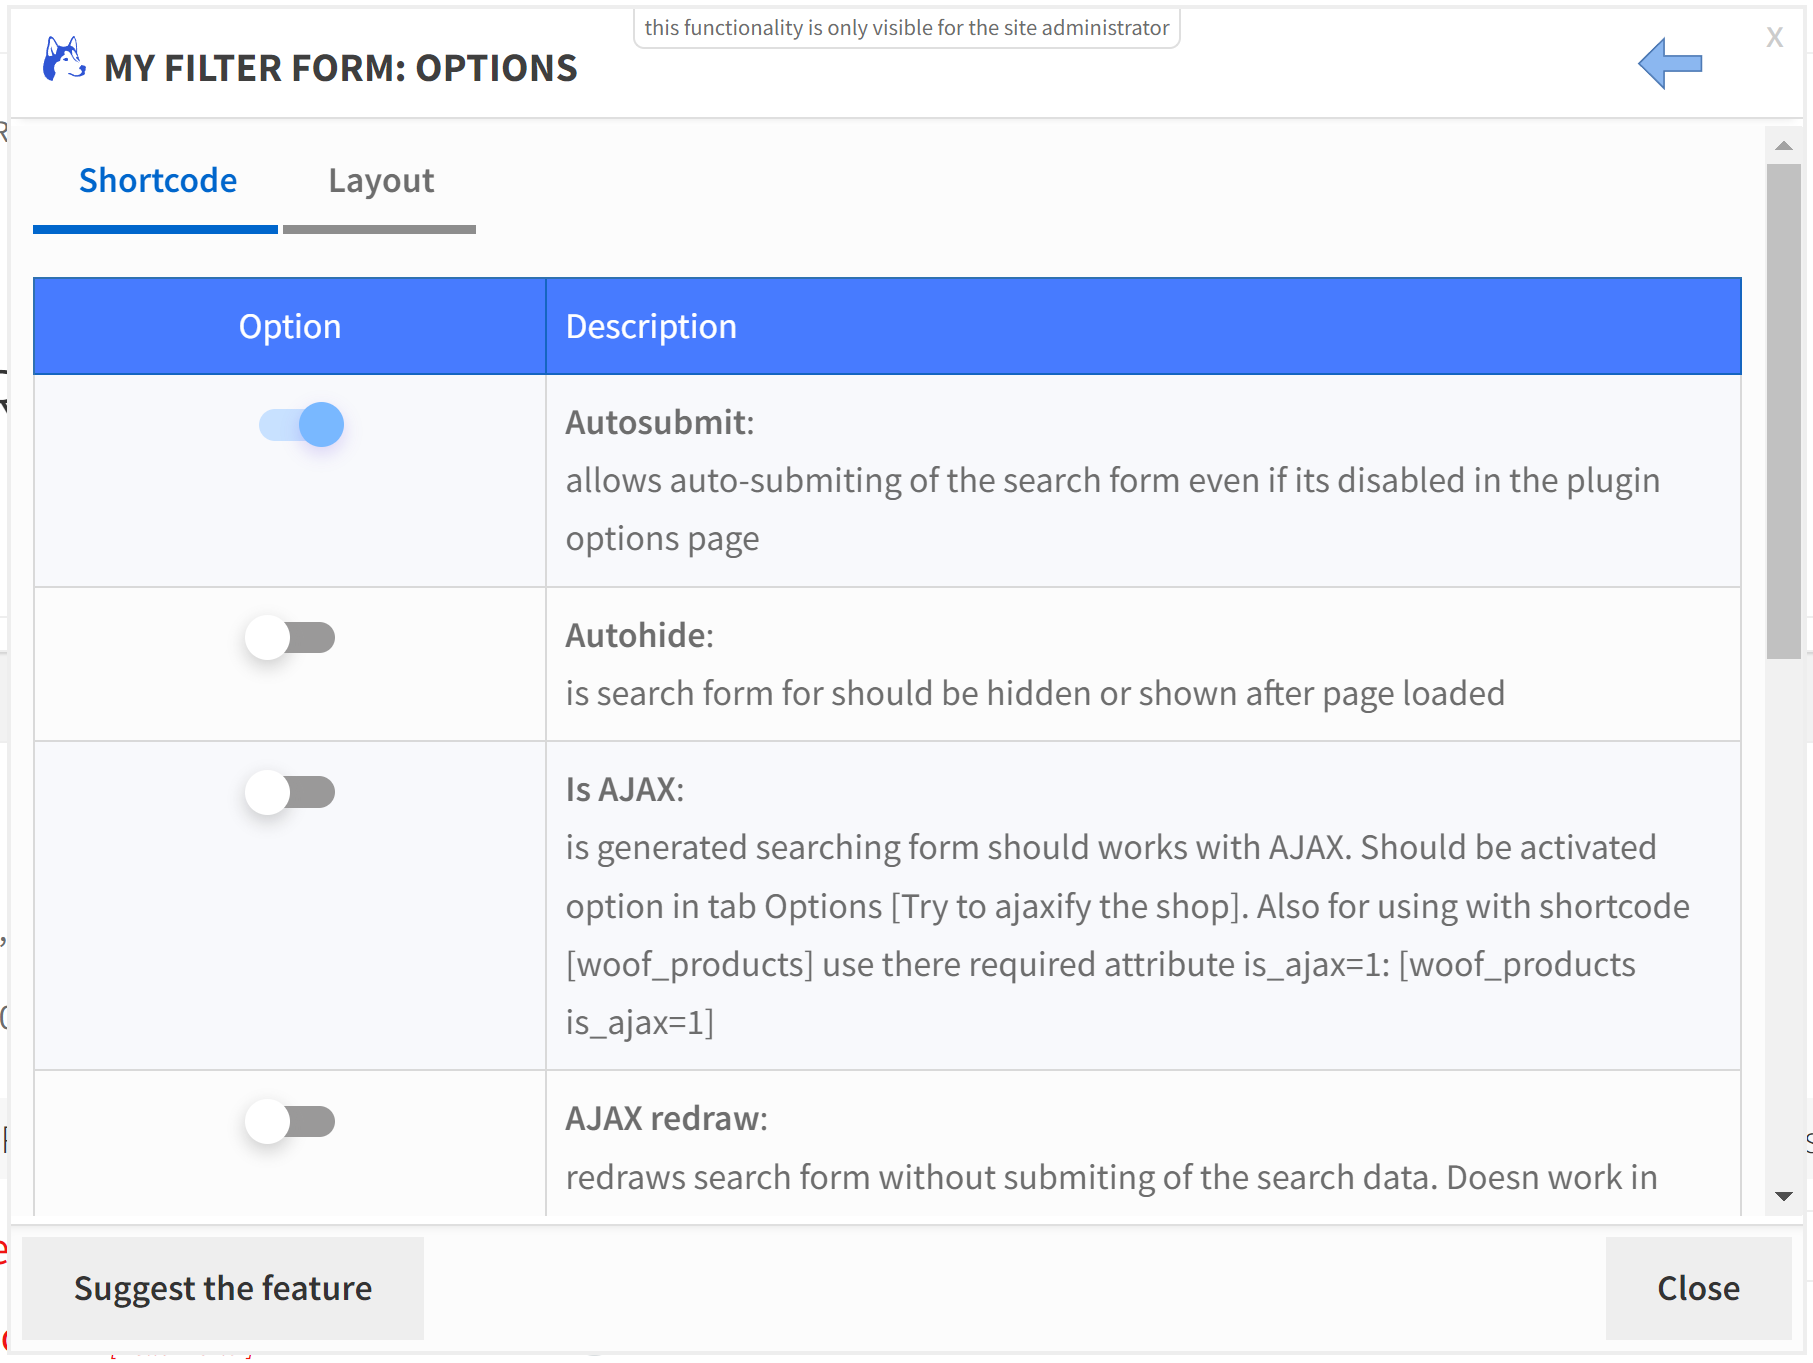Click the Is AJAX description text
1813x1363 pixels.
[x=1127, y=935]
